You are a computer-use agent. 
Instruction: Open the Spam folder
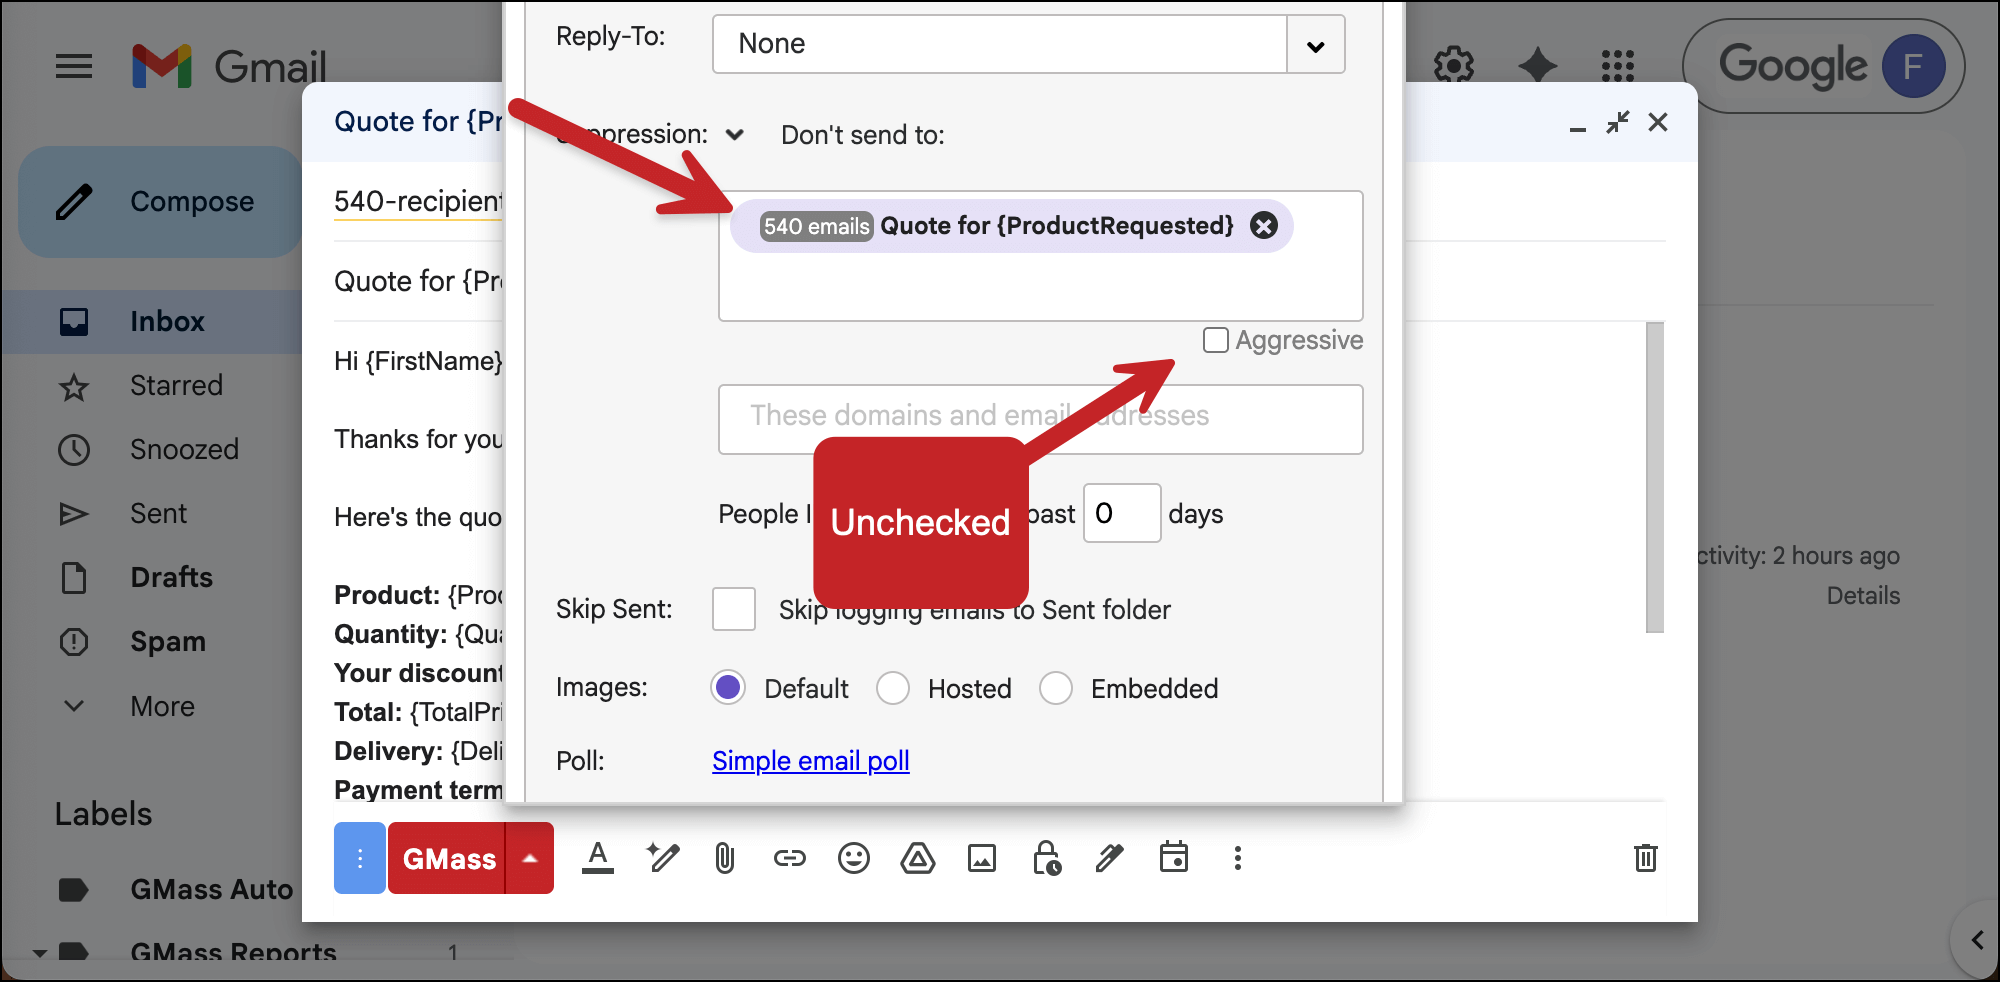167,641
